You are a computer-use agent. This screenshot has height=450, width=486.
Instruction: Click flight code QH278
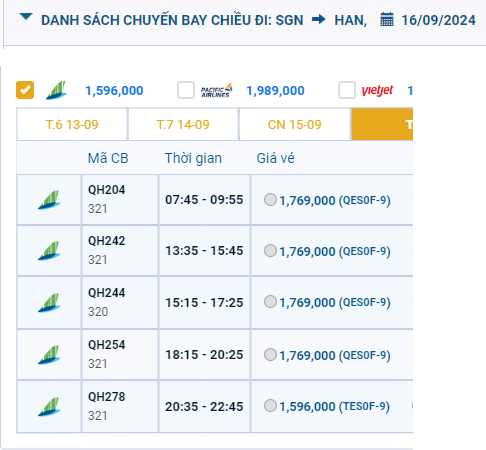(x=107, y=397)
